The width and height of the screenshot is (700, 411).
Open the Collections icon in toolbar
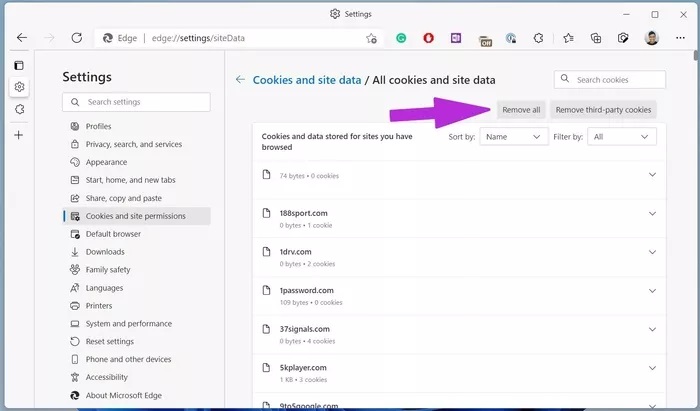tap(596, 38)
